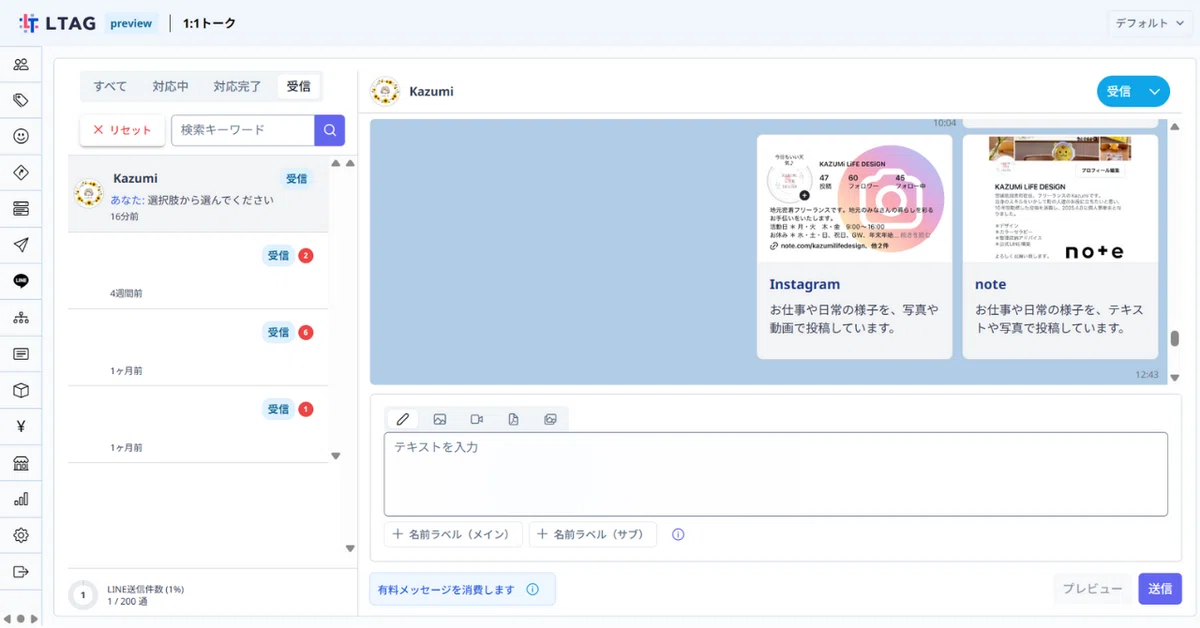Open the gear settings sidebar icon
This screenshot has width=1200, height=628.
[x=21, y=535]
